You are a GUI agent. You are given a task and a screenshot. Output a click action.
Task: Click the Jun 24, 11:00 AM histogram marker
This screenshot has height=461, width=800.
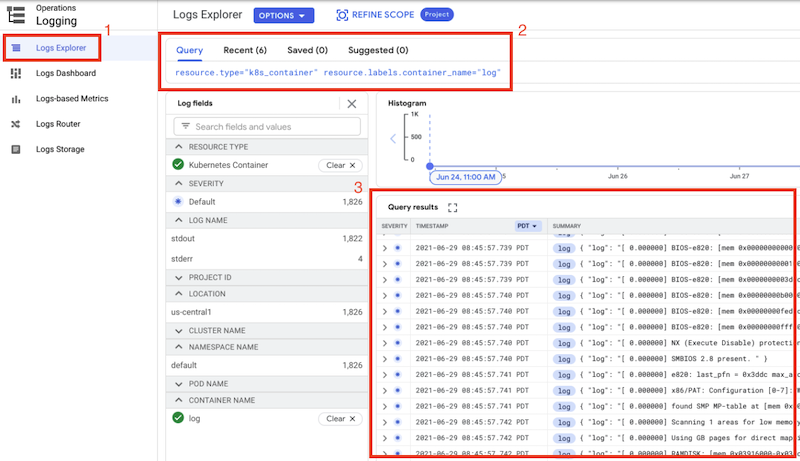pyautogui.click(x=464, y=177)
